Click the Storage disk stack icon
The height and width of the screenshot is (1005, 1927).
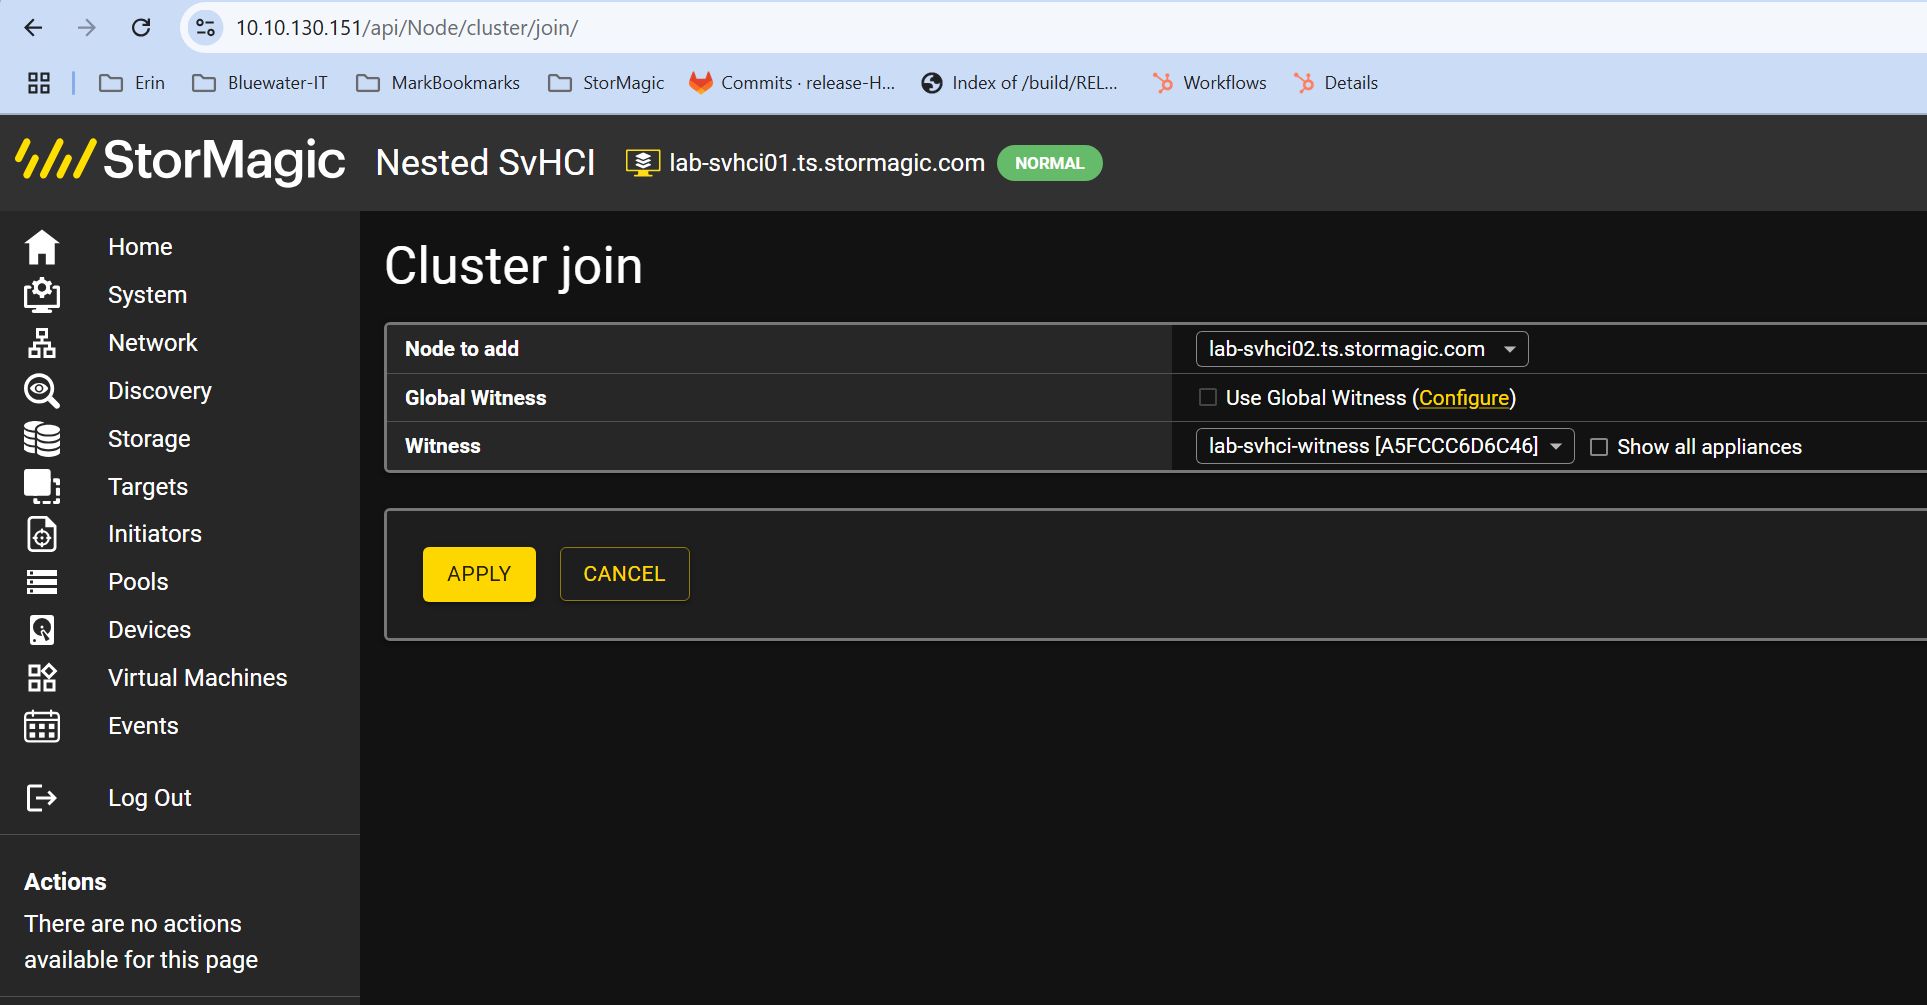point(42,439)
